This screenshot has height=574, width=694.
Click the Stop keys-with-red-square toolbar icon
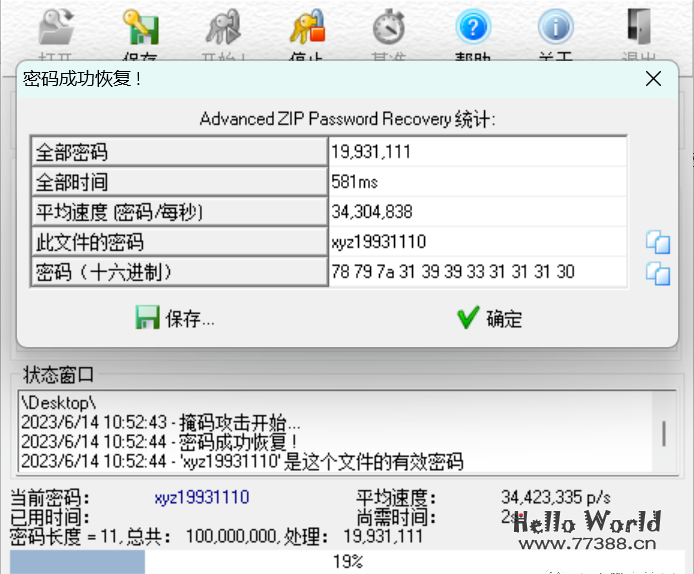click(307, 27)
